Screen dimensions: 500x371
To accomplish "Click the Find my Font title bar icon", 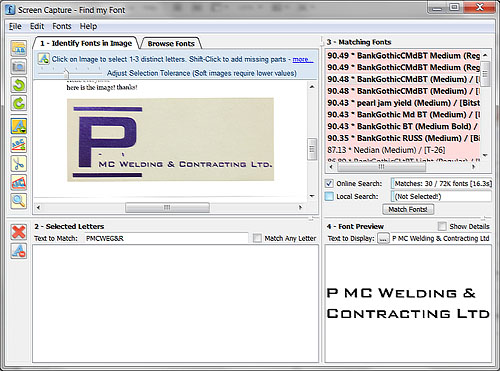I will pos(10,10).
